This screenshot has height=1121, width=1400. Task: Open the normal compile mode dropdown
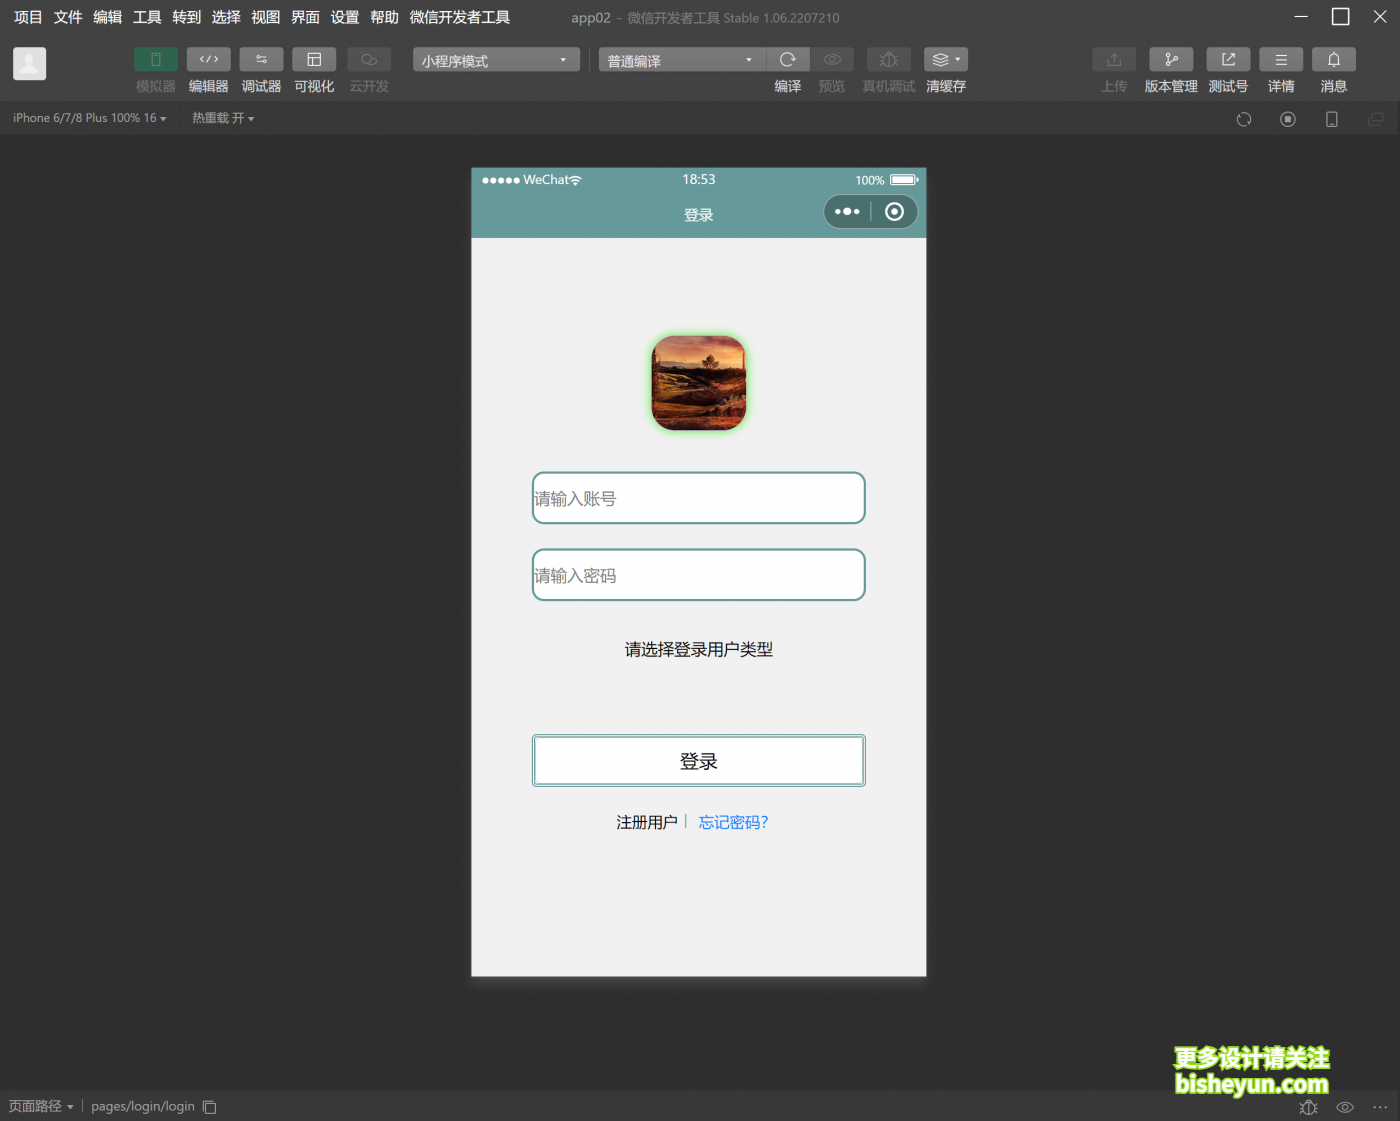pos(681,61)
